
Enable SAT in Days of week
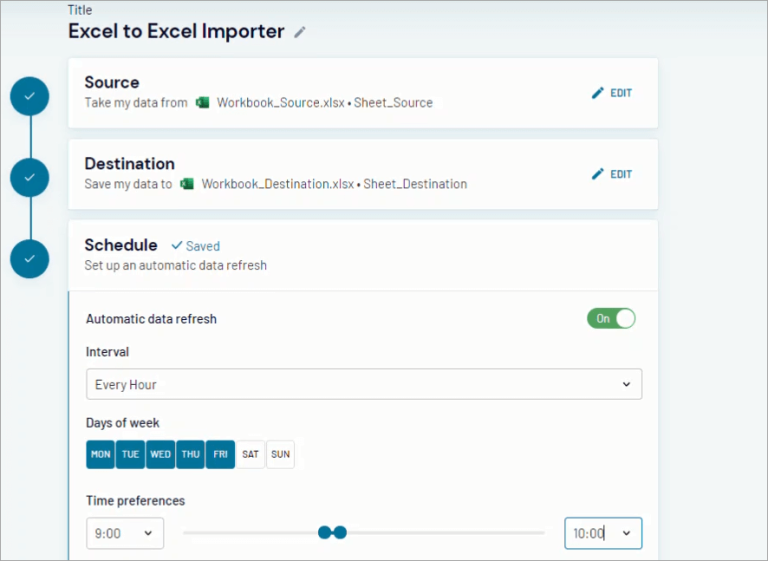(x=250, y=454)
